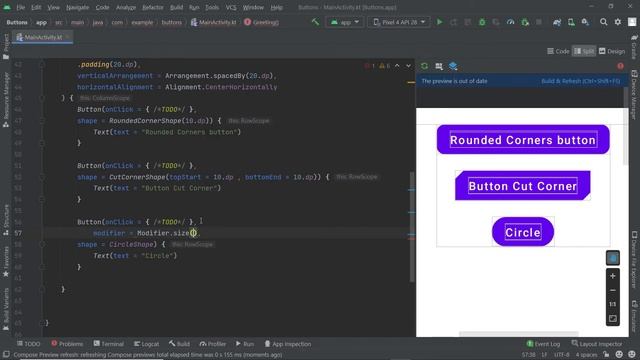Click the Zoom to Fit preview icon
Image resolution: width=640 pixels, height=360 pixels.
pos(613,318)
